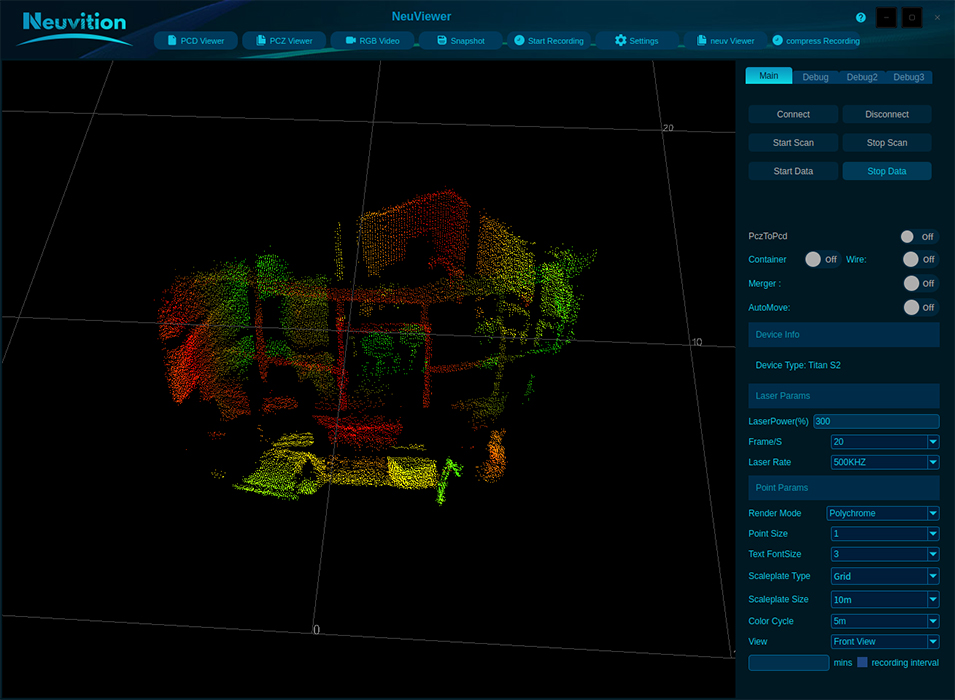This screenshot has width=955, height=700.
Task: Click compress Recording in the toolbar
Action: point(815,41)
